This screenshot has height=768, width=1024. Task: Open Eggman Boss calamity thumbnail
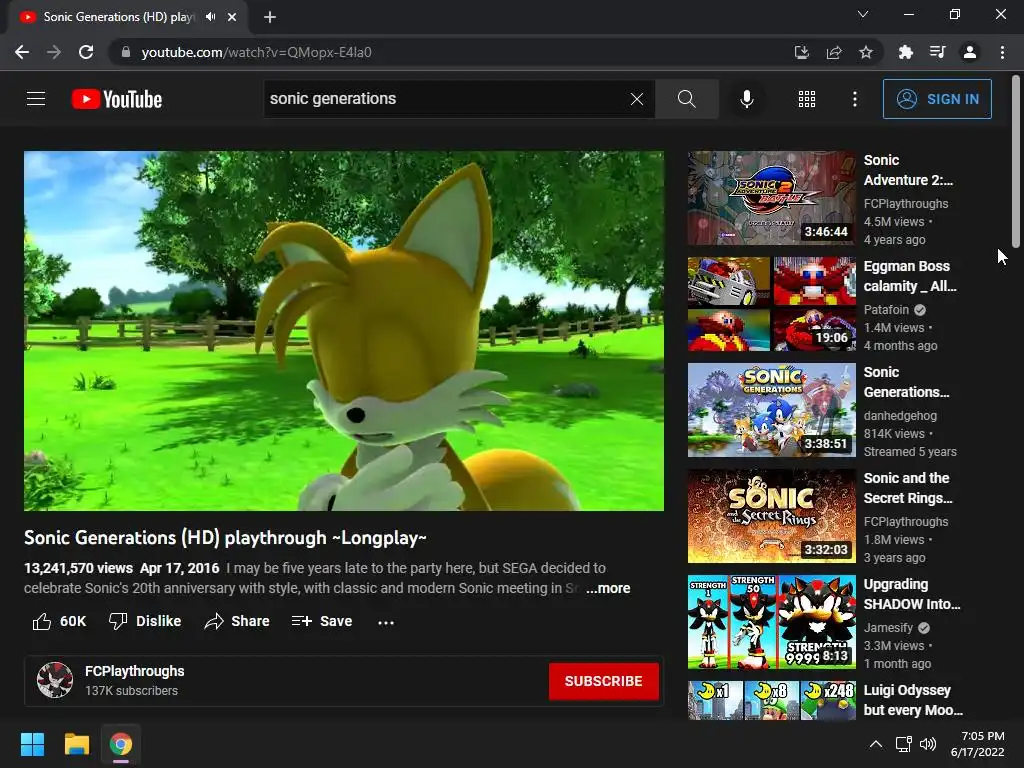(771, 304)
